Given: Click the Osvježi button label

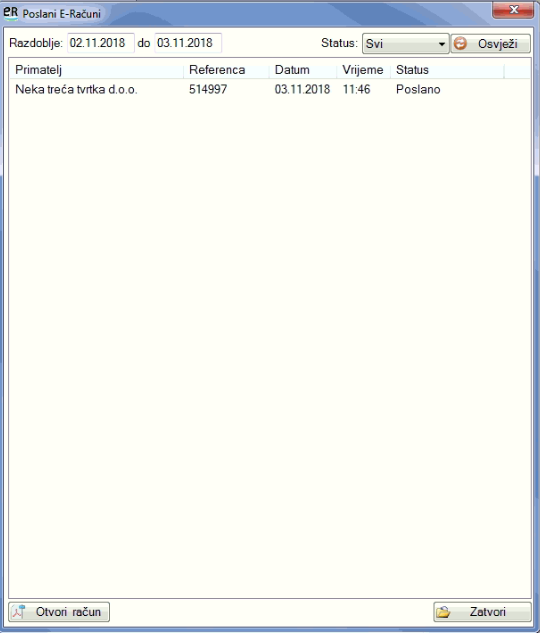Looking at the screenshot, I should (498, 44).
